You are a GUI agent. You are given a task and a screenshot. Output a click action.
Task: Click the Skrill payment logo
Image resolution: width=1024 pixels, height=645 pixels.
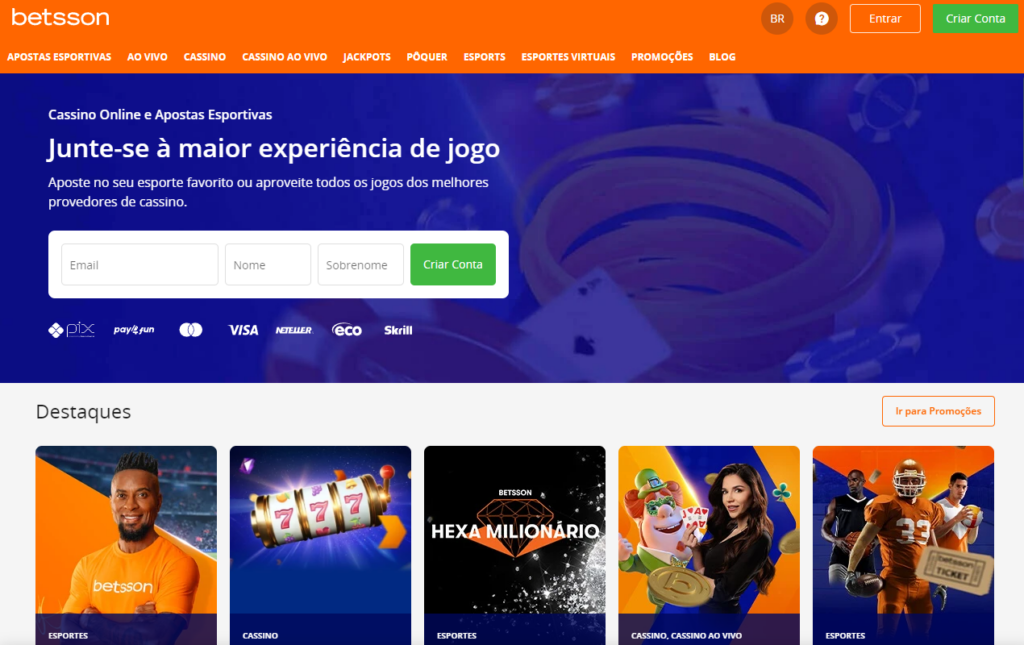point(398,330)
